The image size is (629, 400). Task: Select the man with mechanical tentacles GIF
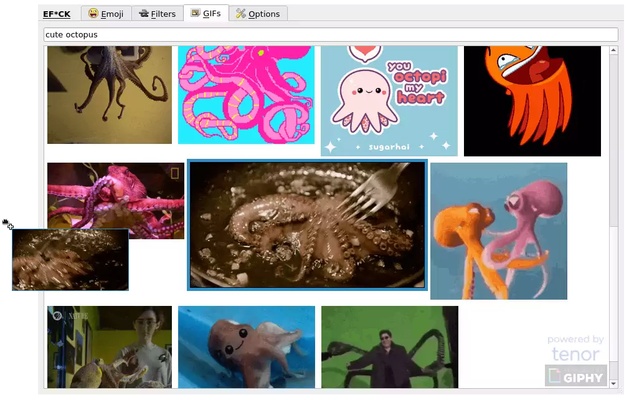tap(388, 347)
